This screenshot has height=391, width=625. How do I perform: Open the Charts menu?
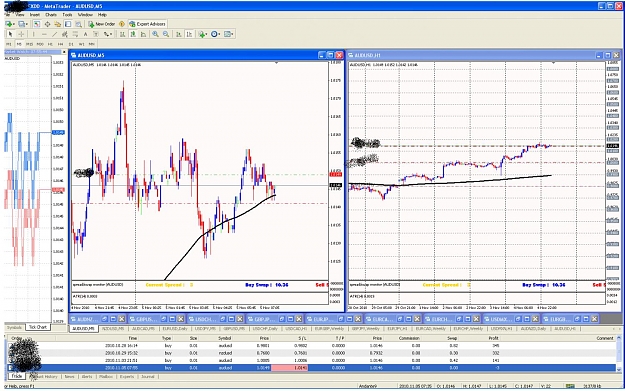pos(51,15)
